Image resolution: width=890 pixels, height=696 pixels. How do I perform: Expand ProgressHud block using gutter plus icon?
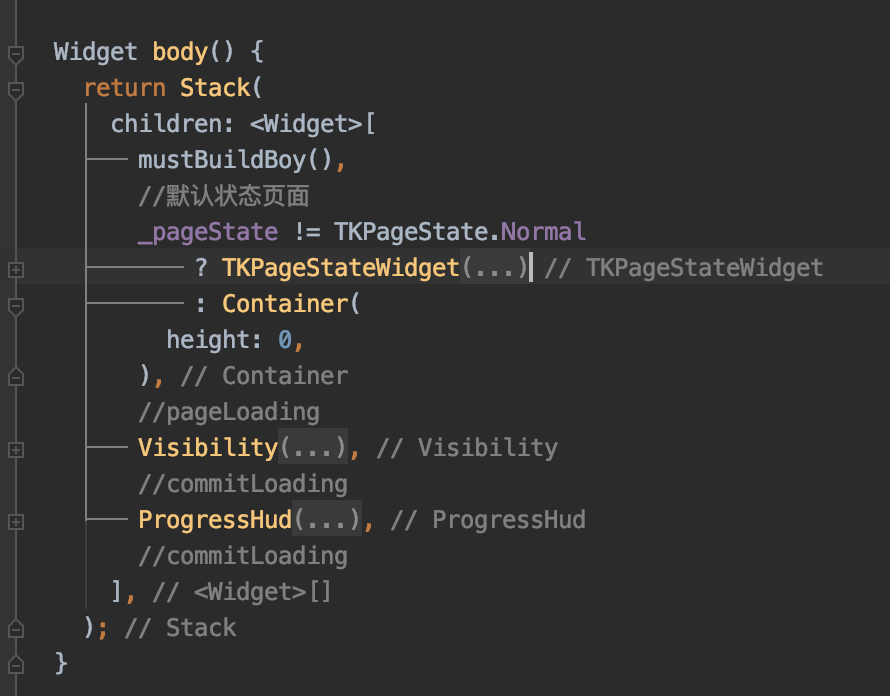(15, 521)
